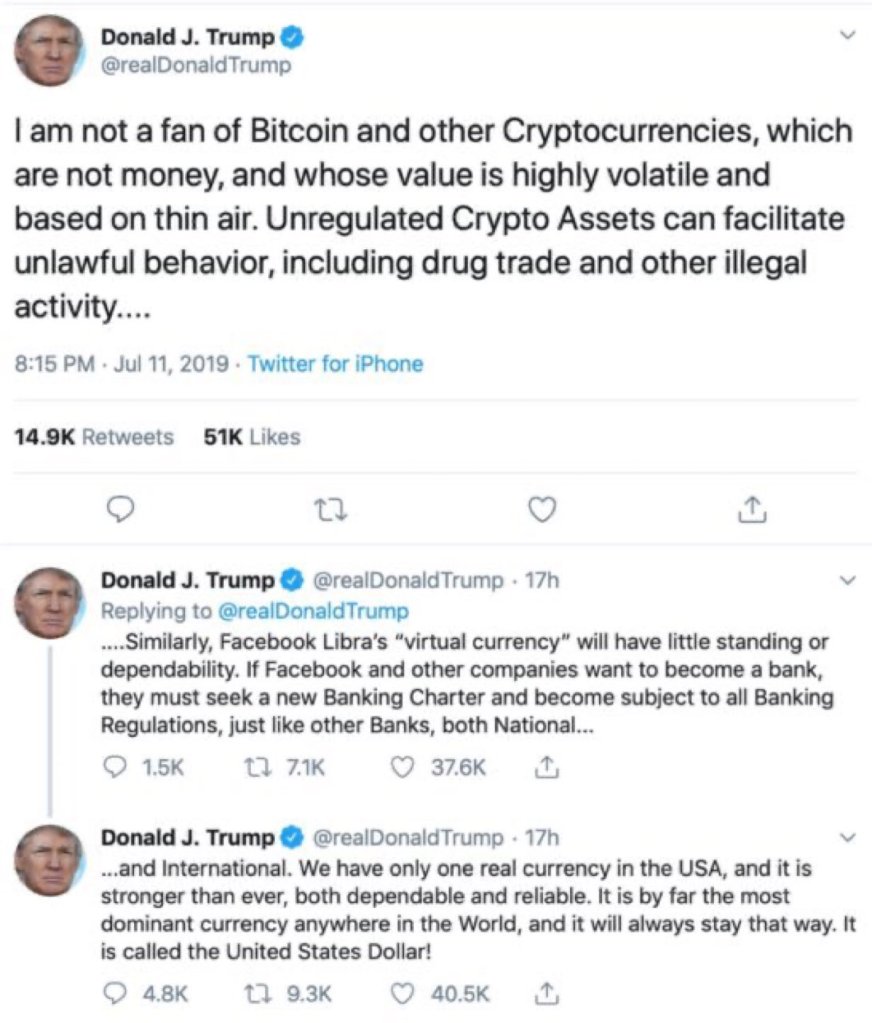
Task: Share the United States Dollar tweet
Action: pos(546,993)
